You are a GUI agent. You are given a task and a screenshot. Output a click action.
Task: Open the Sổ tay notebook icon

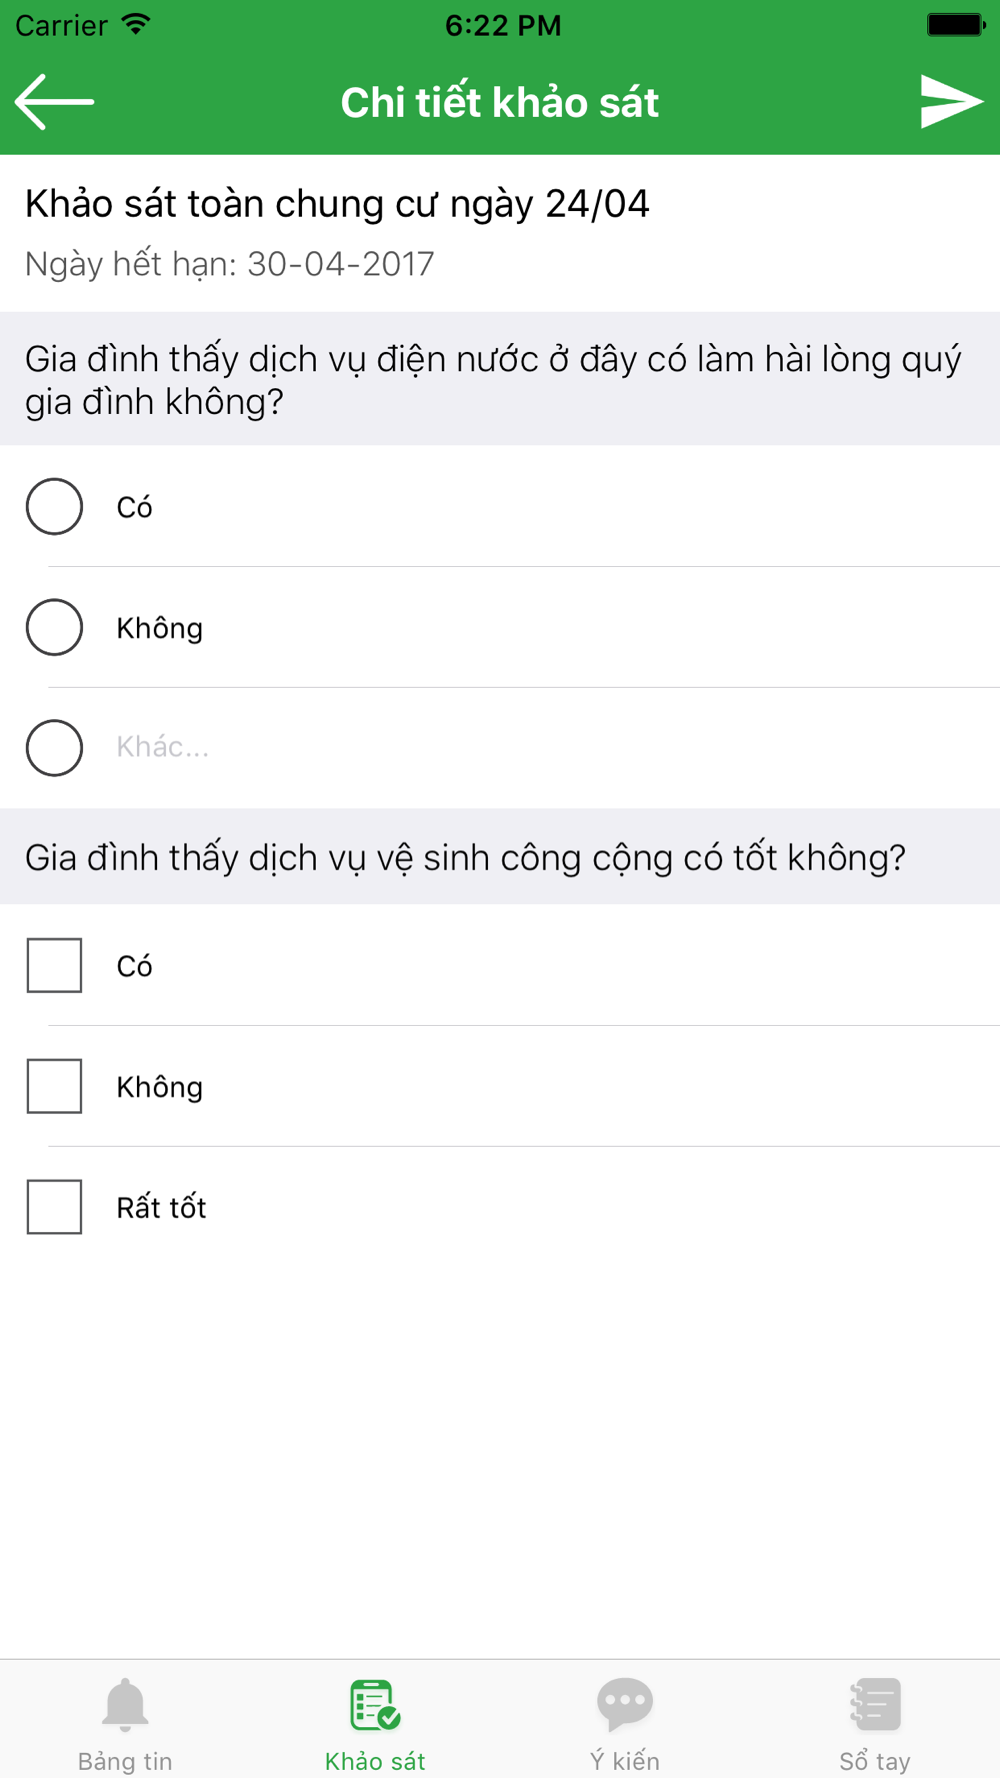pyautogui.click(x=875, y=1705)
